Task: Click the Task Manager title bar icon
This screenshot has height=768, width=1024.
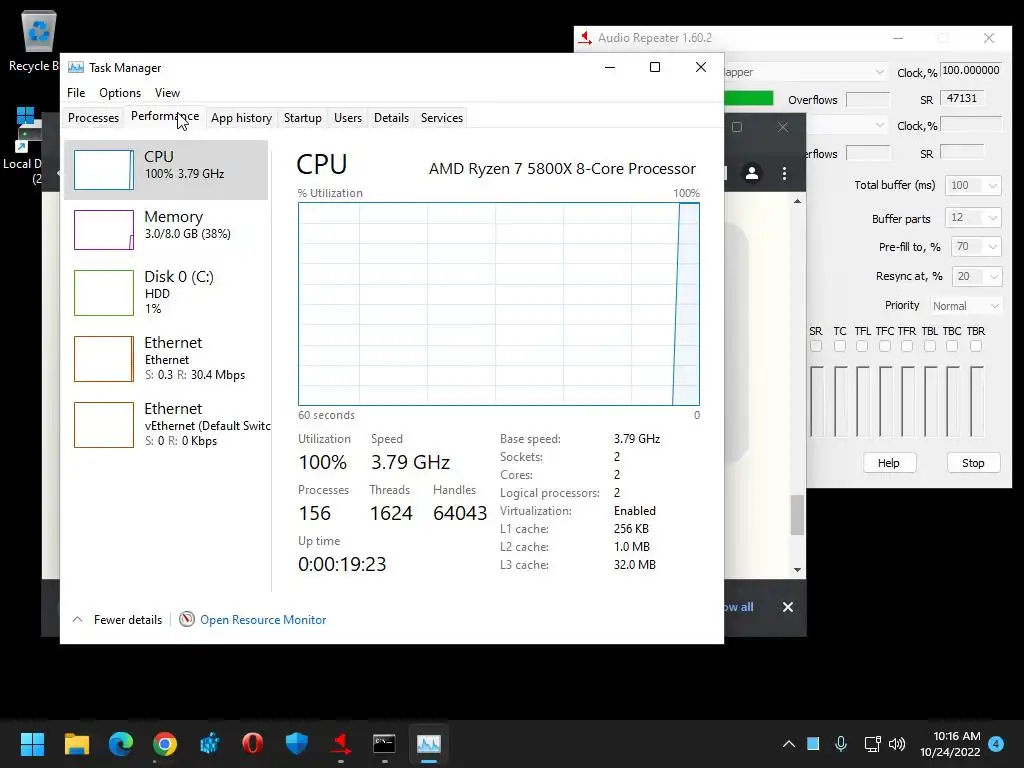Action: pos(76,67)
